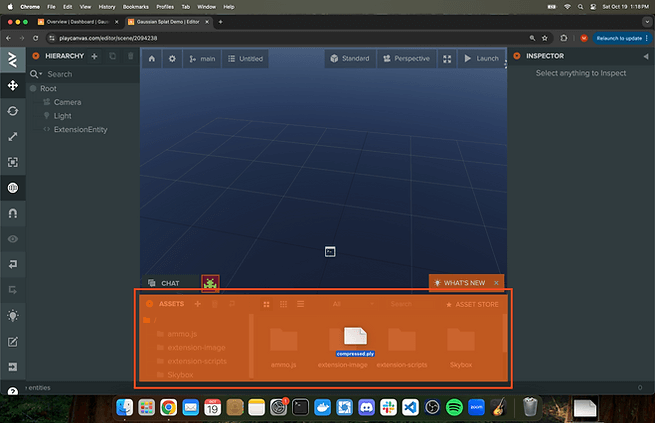This screenshot has height=423, width=655.
Task: Open the Bookmarks menu in menu bar
Action: (x=134, y=6)
